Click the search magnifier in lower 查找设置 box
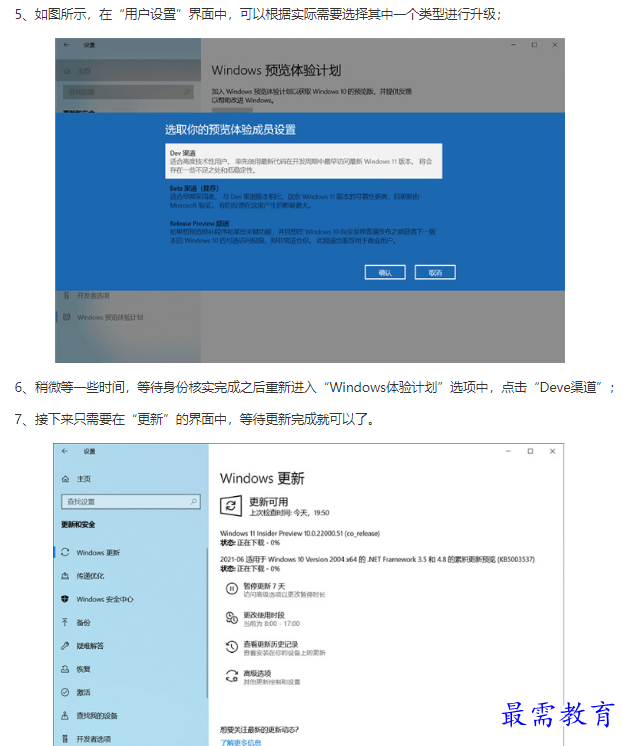The width and height of the screenshot is (623, 746). pyautogui.click(x=194, y=501)
